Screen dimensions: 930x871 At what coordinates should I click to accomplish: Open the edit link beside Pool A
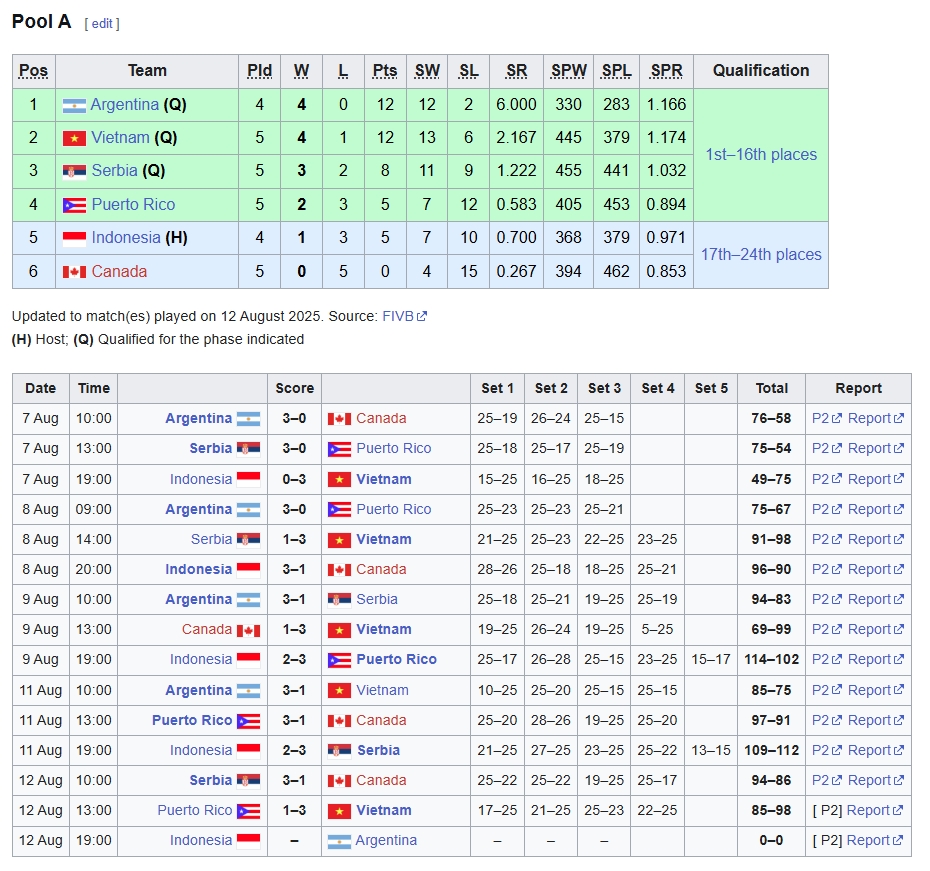pyautogui.click(x=102, y=23)
